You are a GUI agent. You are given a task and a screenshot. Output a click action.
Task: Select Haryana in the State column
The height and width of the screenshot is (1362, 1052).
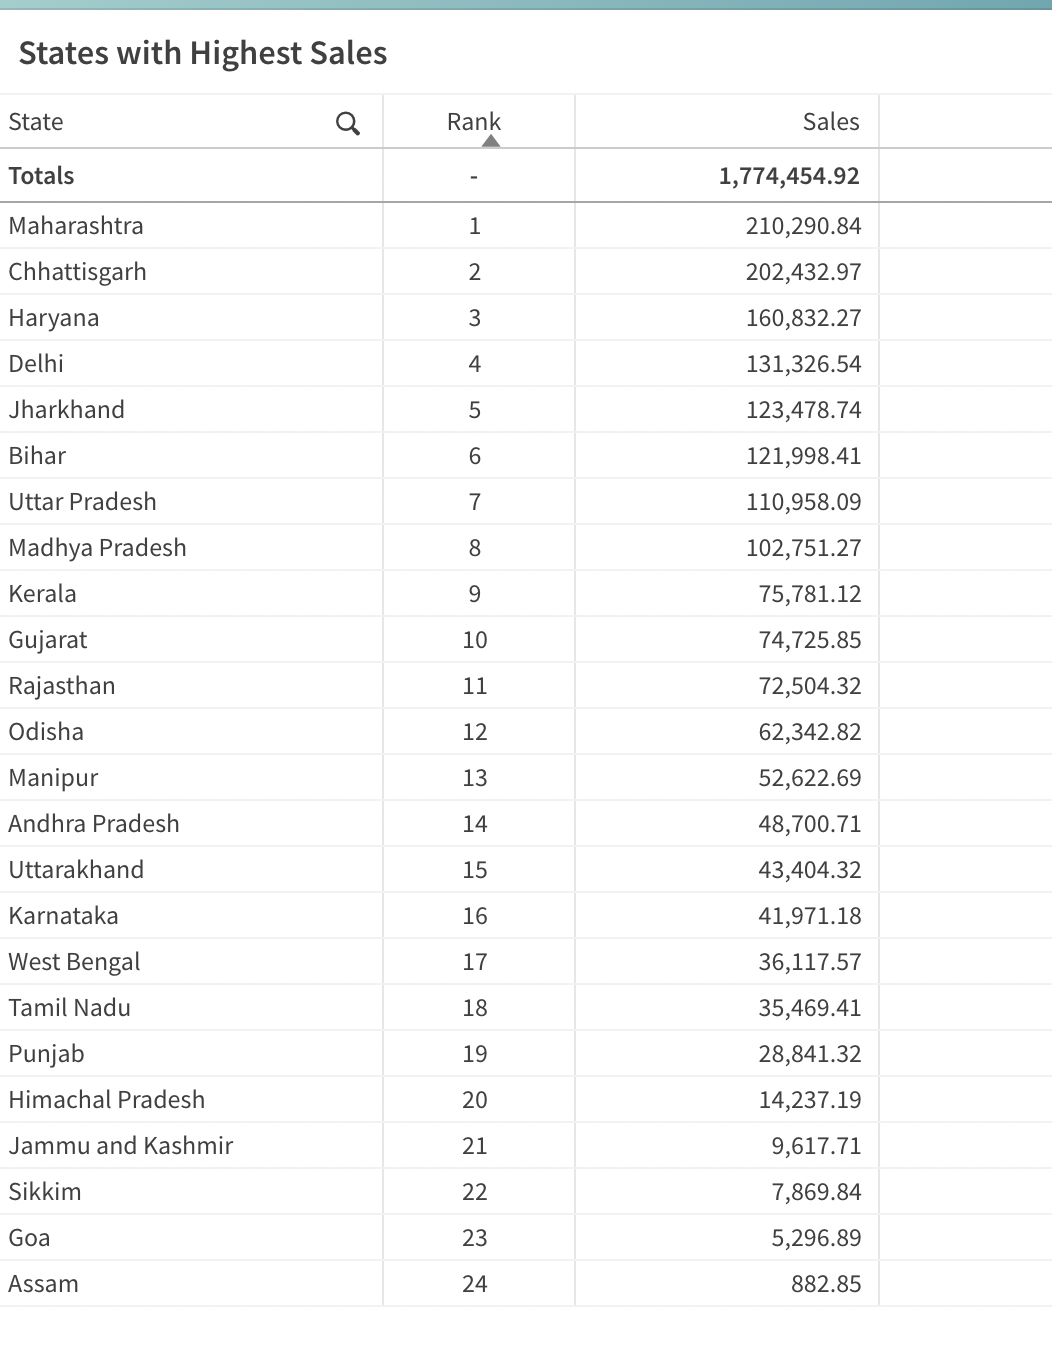click(54, 317)
